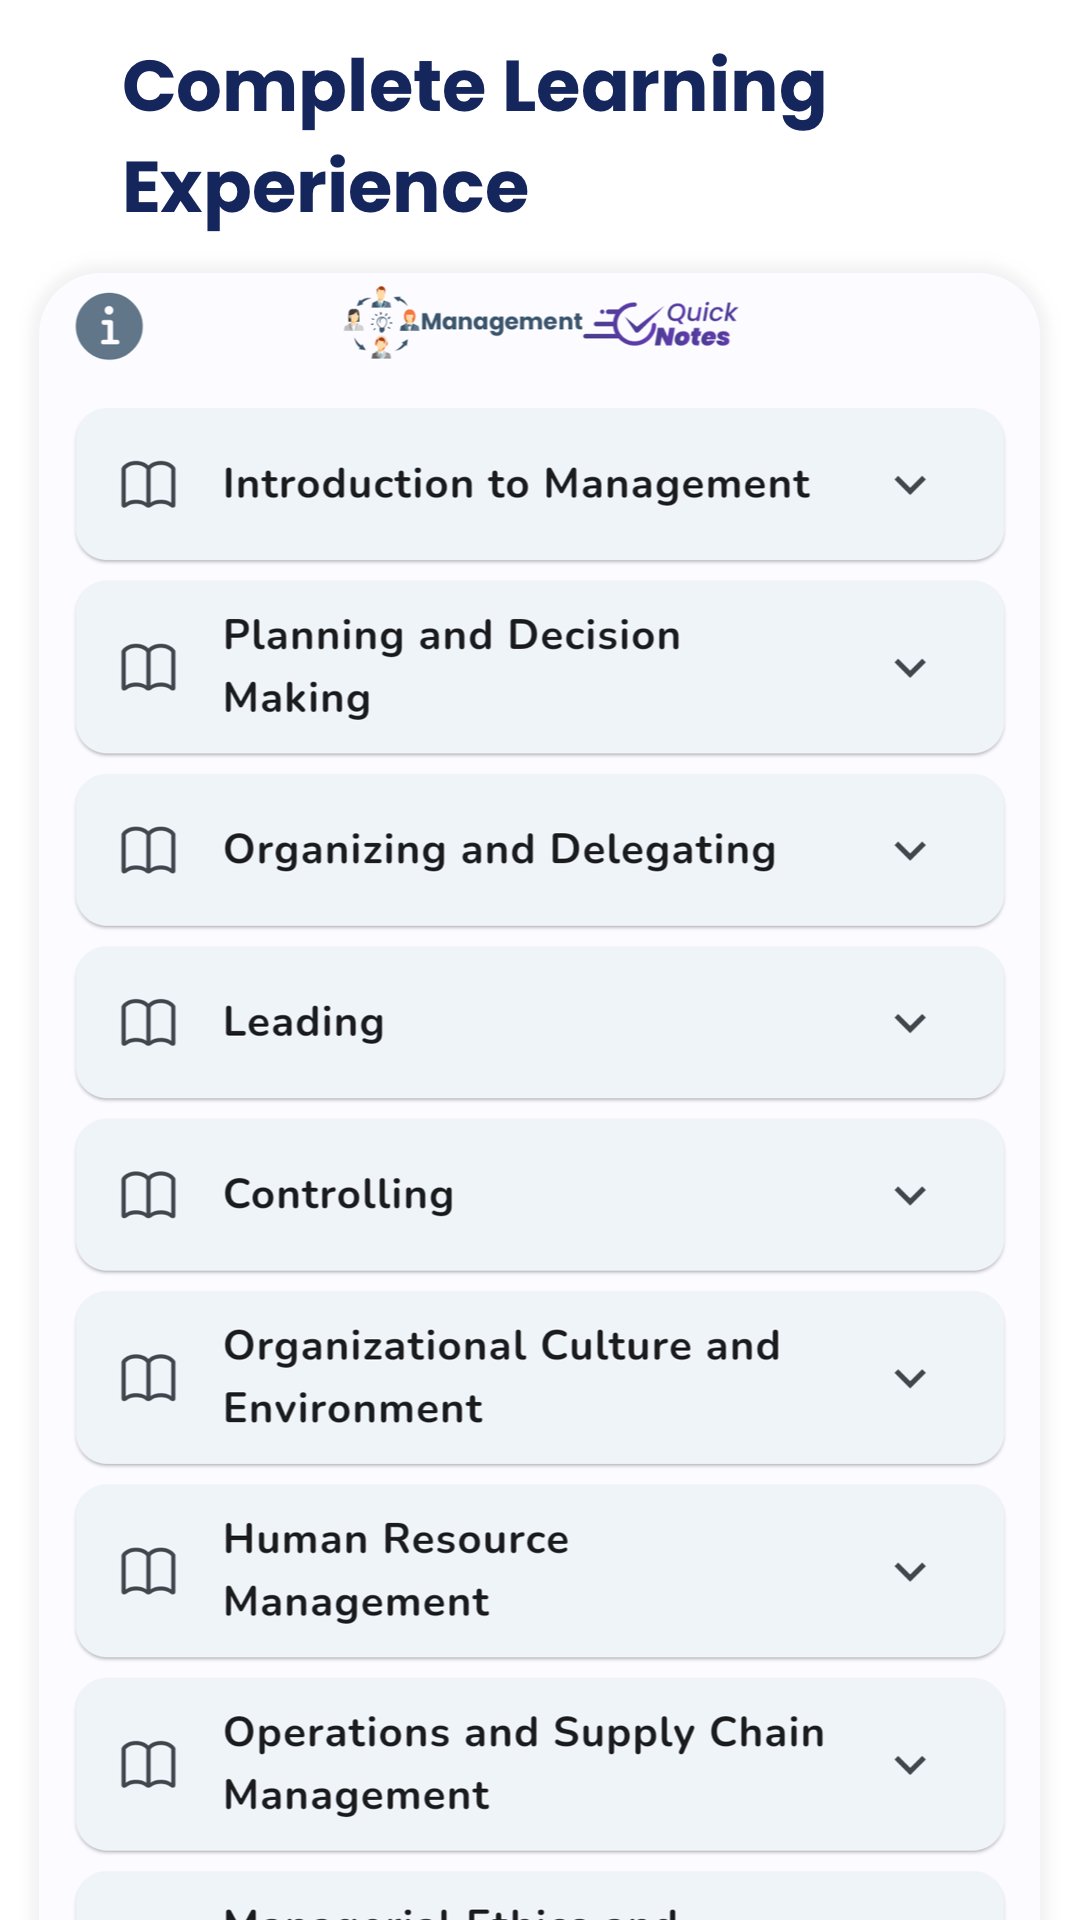Open the info icon at top left
The width and height of the screenshot is (1080, 1920).
click(110, 325)
